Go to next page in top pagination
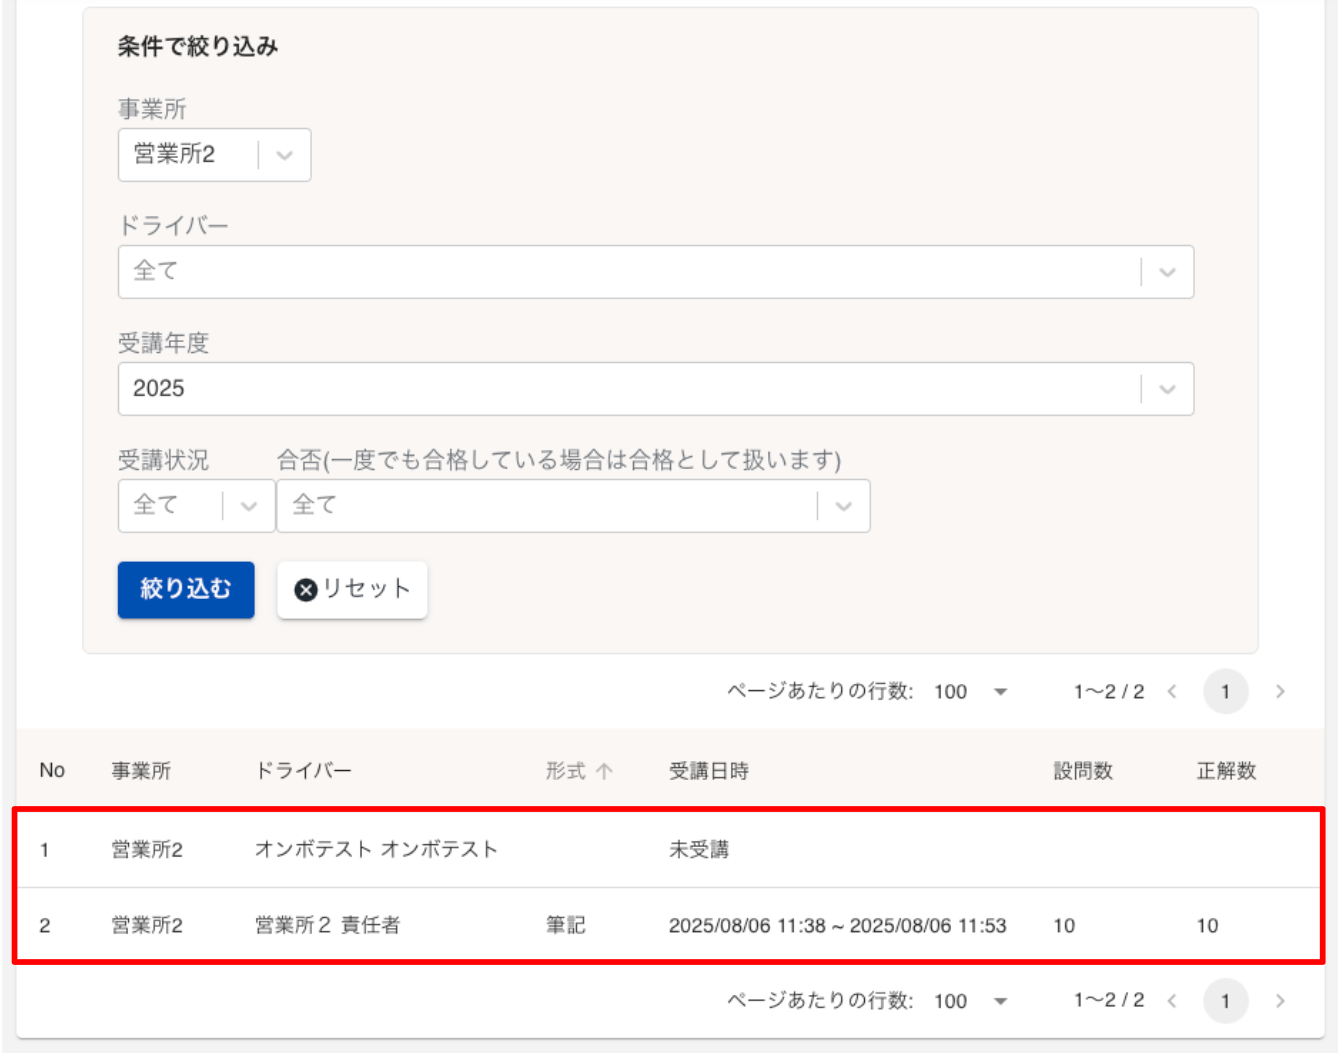 [x=1280, y=692]
